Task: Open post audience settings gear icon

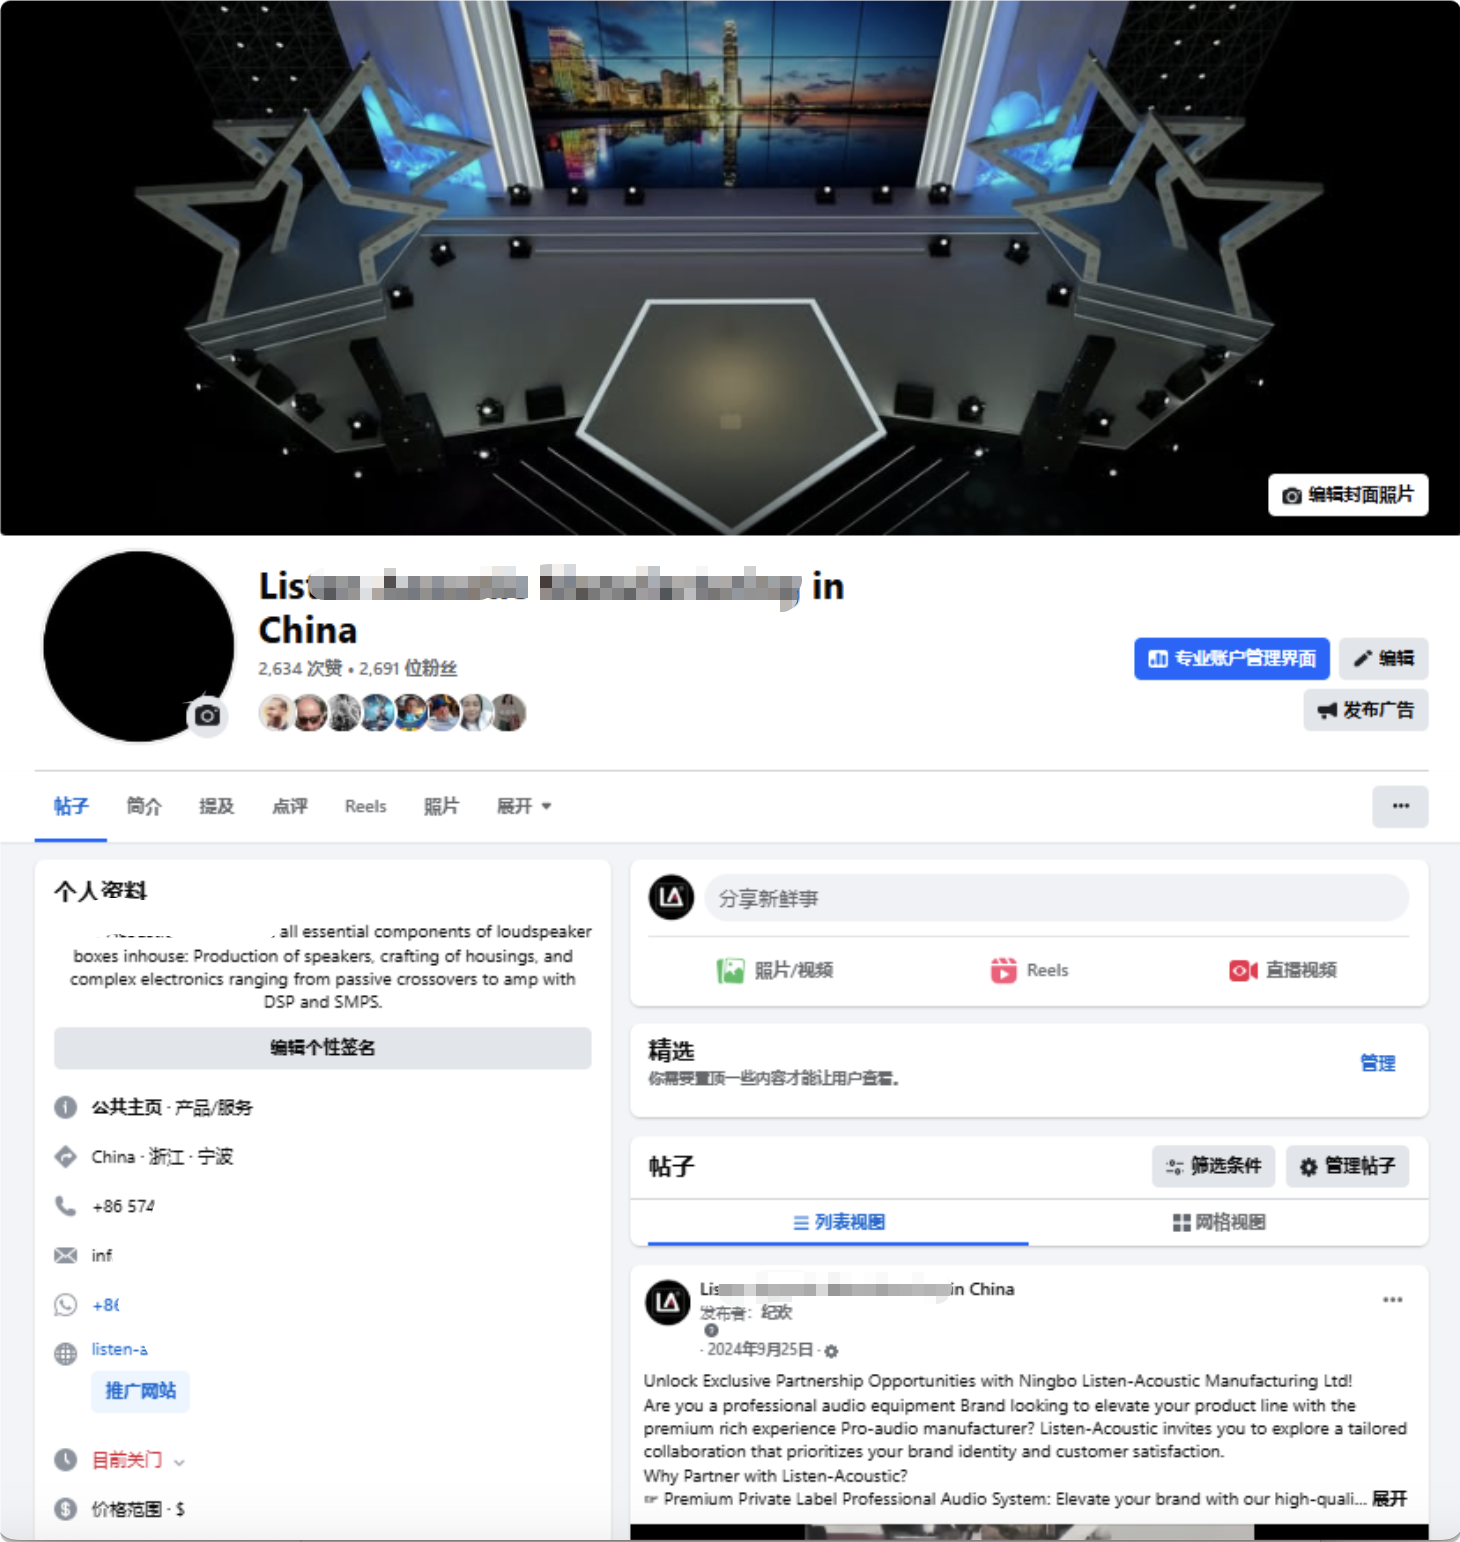Action: (x=831, y=1351)
